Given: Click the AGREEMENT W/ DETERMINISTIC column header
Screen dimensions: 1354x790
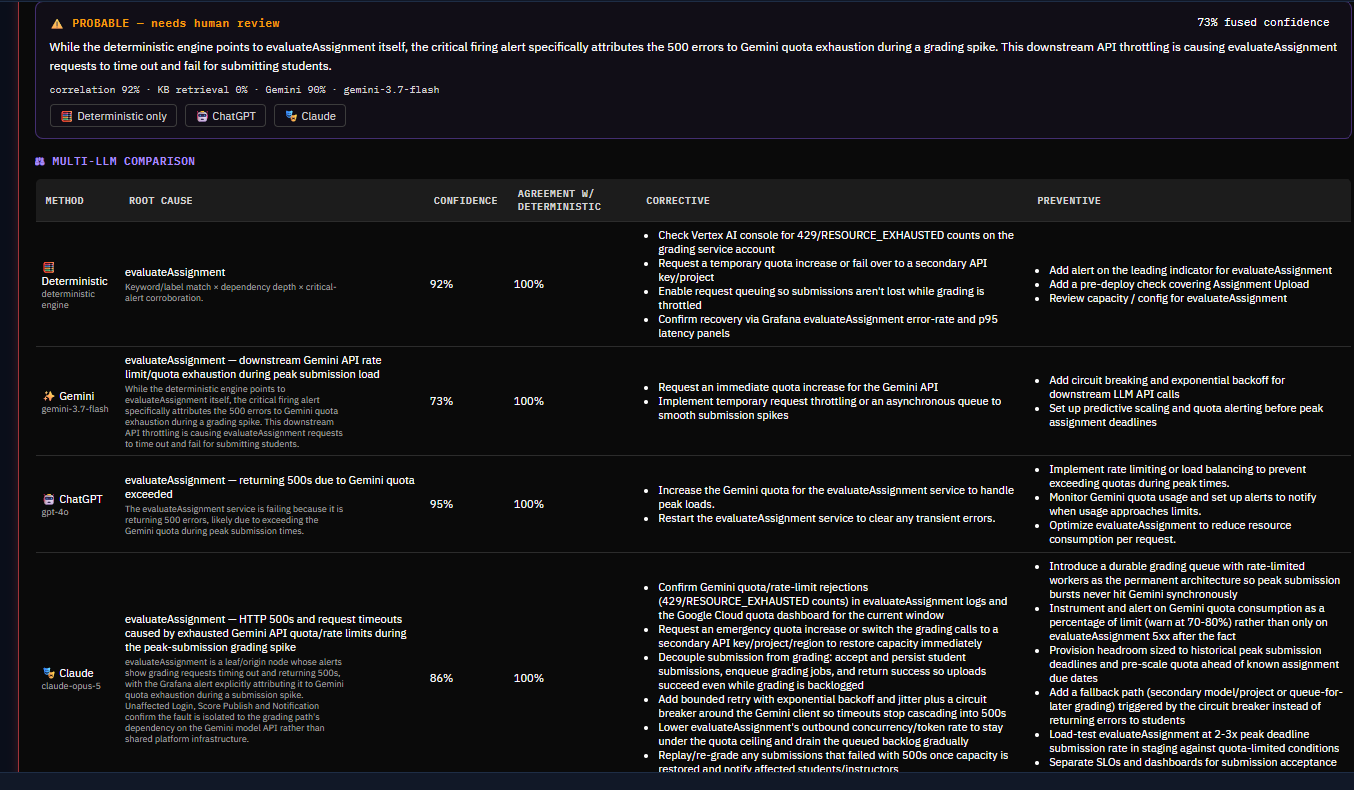Looking at the screenshot, I should 559,200.
